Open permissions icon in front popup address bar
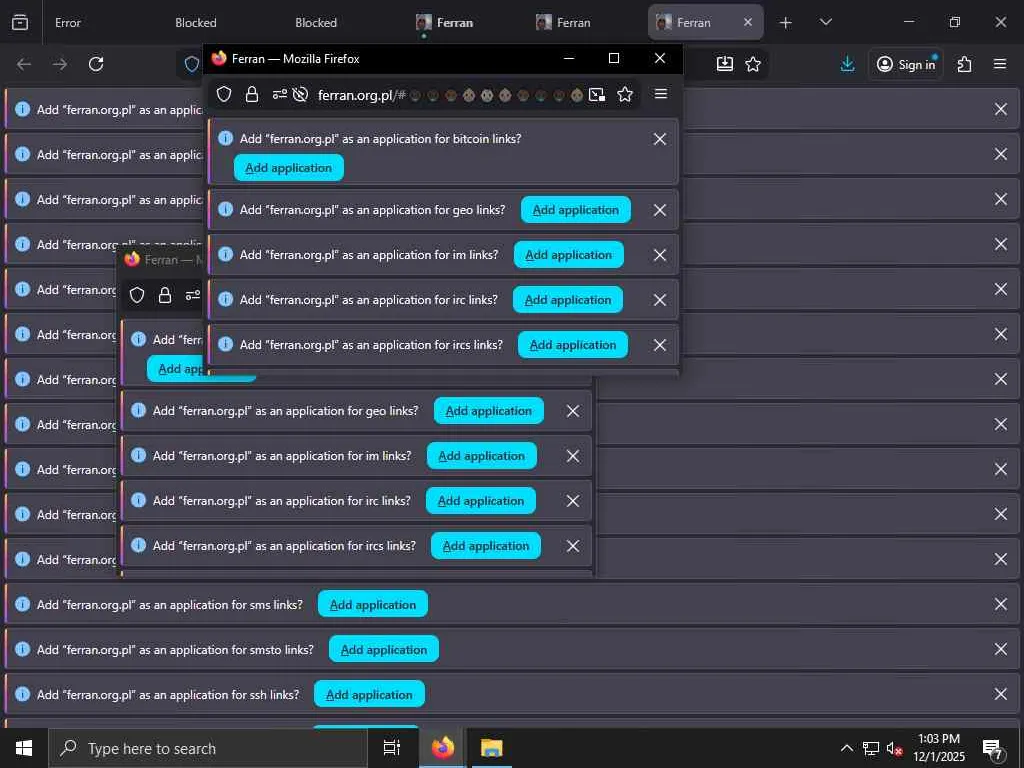Screen dimensions: 1024x768 pyautogui.click(x=280, y=95)
